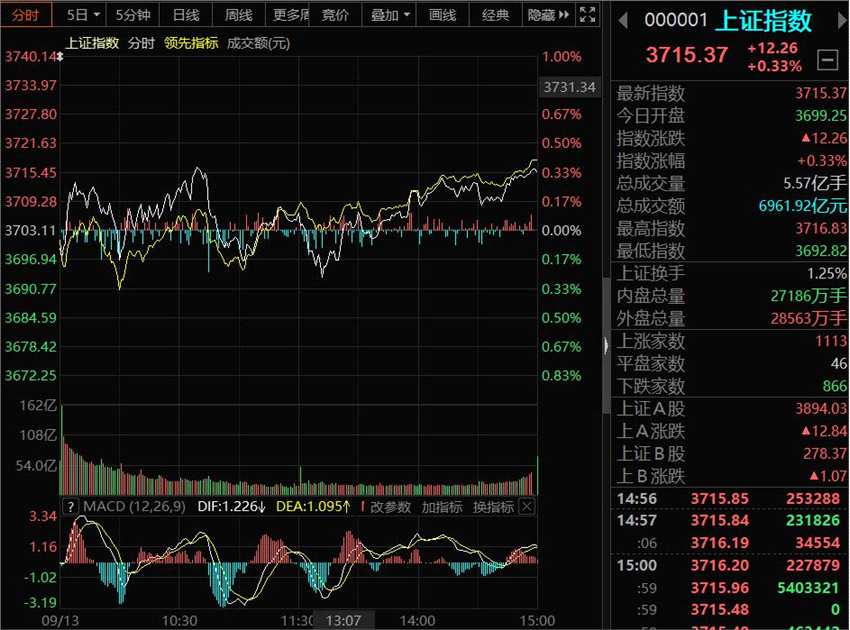Click the red marker icon before 改参数
The width and height of the screenshot is (850, 630).
pyautogui.click(x=362, y=507)
